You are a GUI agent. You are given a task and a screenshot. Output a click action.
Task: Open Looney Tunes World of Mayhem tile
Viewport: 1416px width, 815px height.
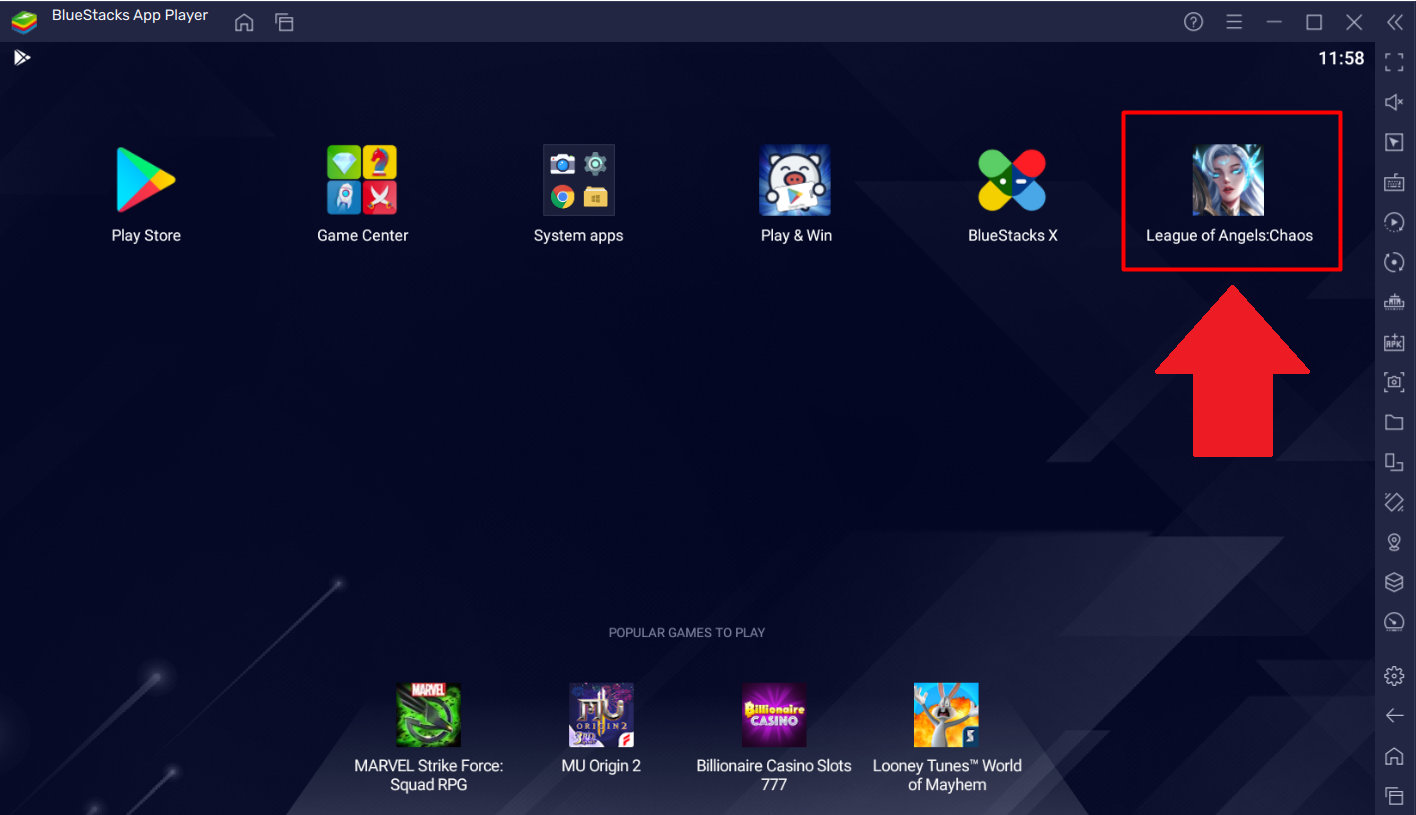click(946, 715)
